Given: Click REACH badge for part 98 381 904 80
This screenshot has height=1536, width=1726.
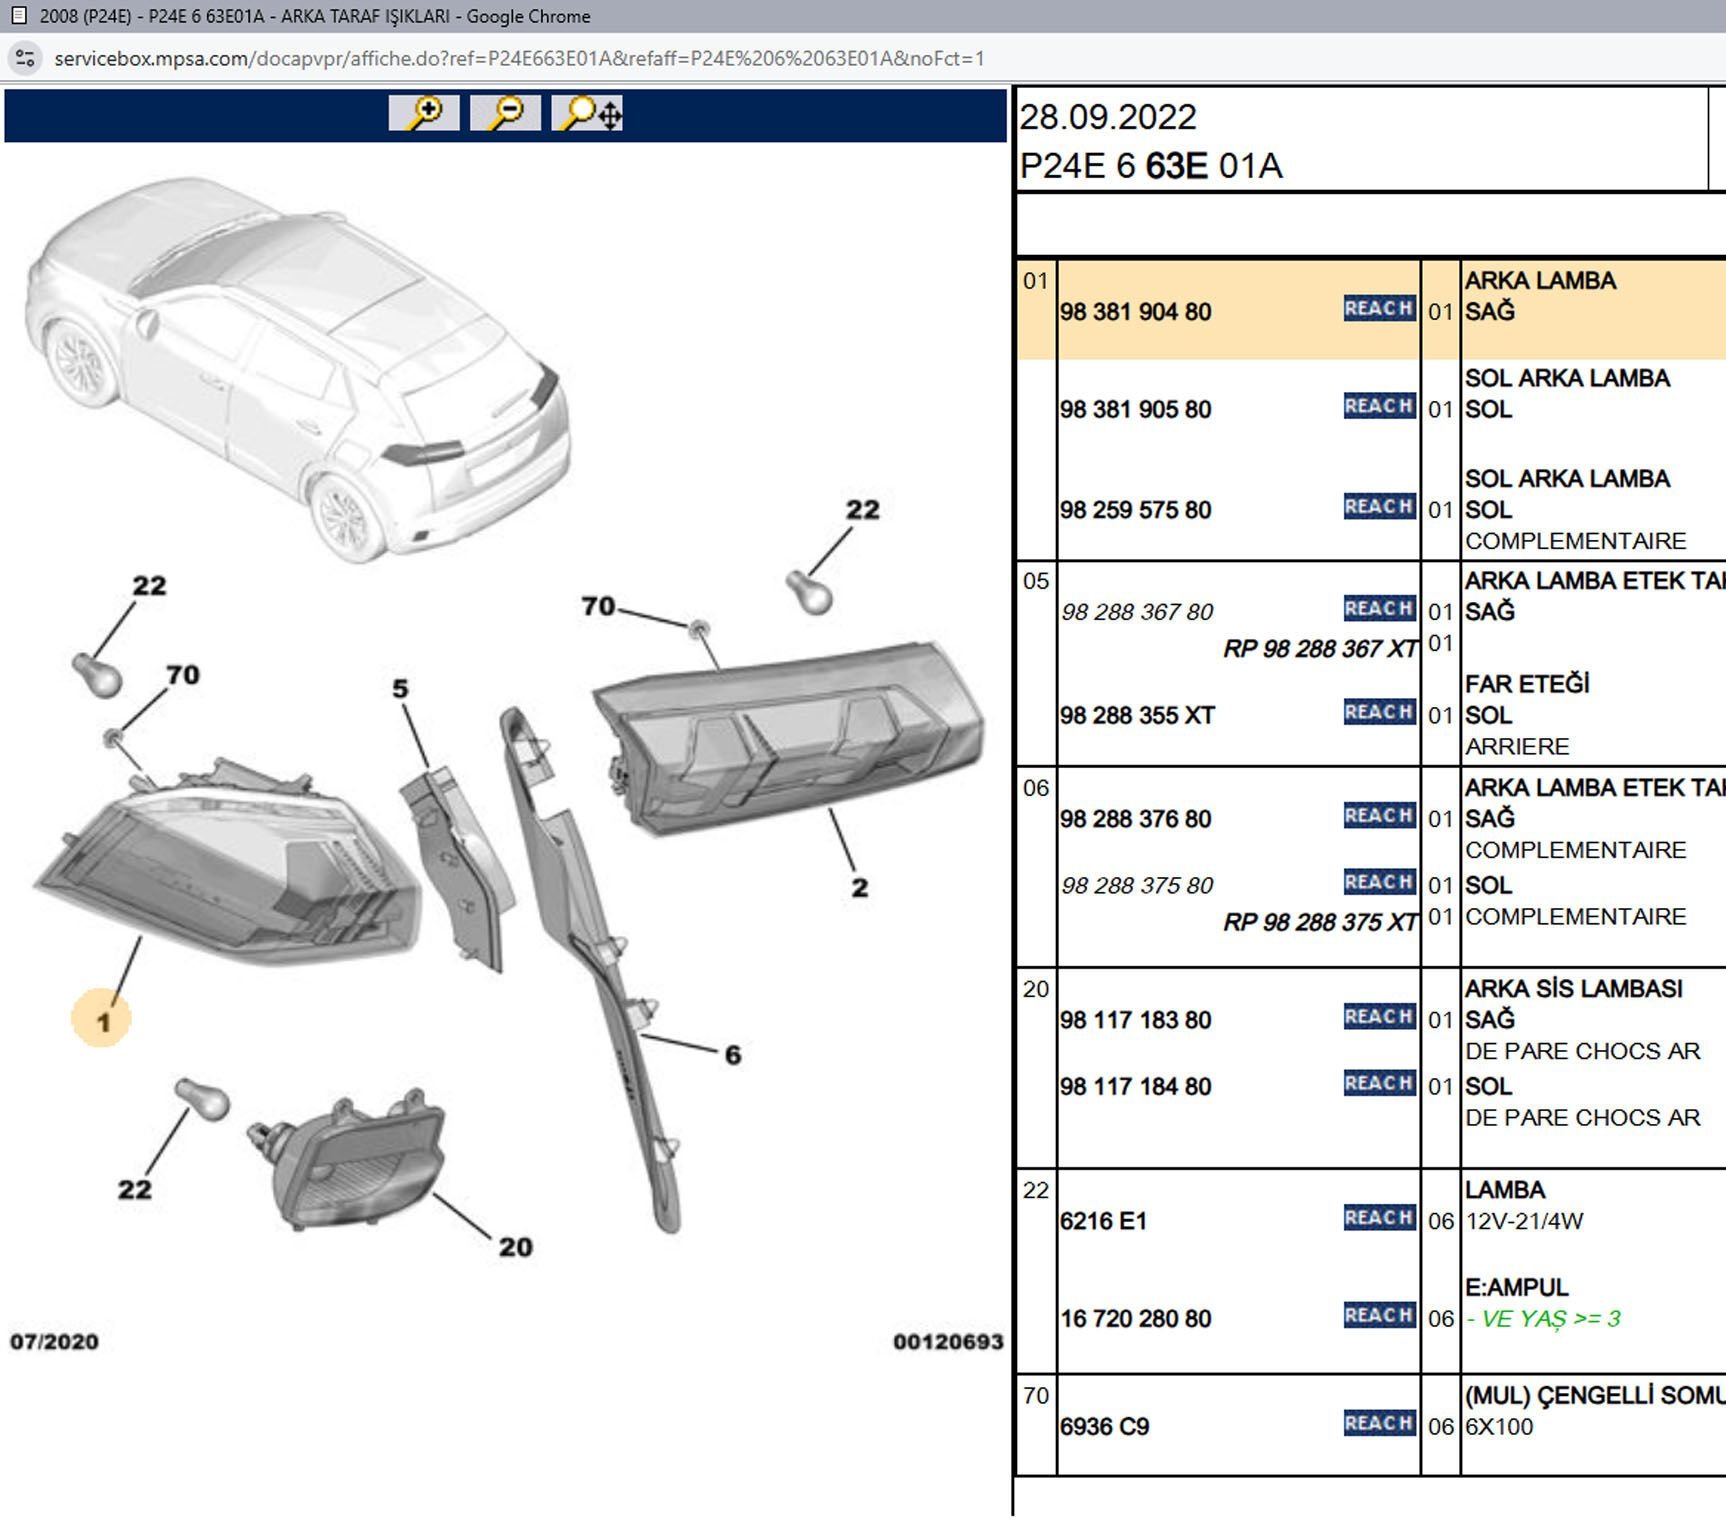Looking at the screenshot, I should [1378, 309].
